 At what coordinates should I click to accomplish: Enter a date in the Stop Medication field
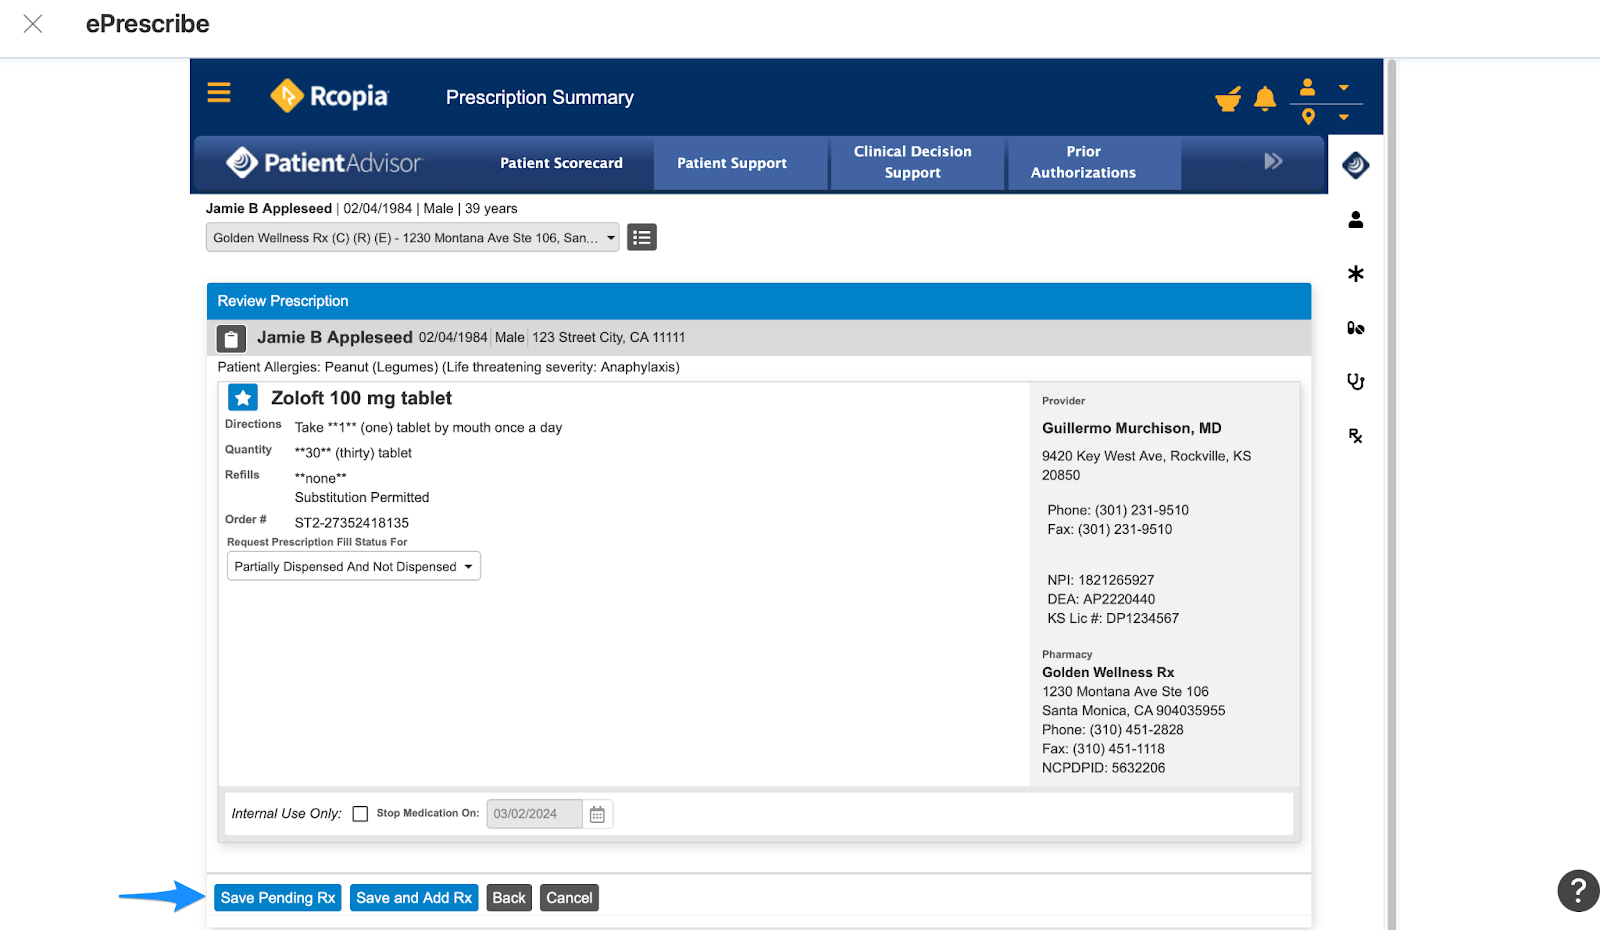(x=533, y=813)
